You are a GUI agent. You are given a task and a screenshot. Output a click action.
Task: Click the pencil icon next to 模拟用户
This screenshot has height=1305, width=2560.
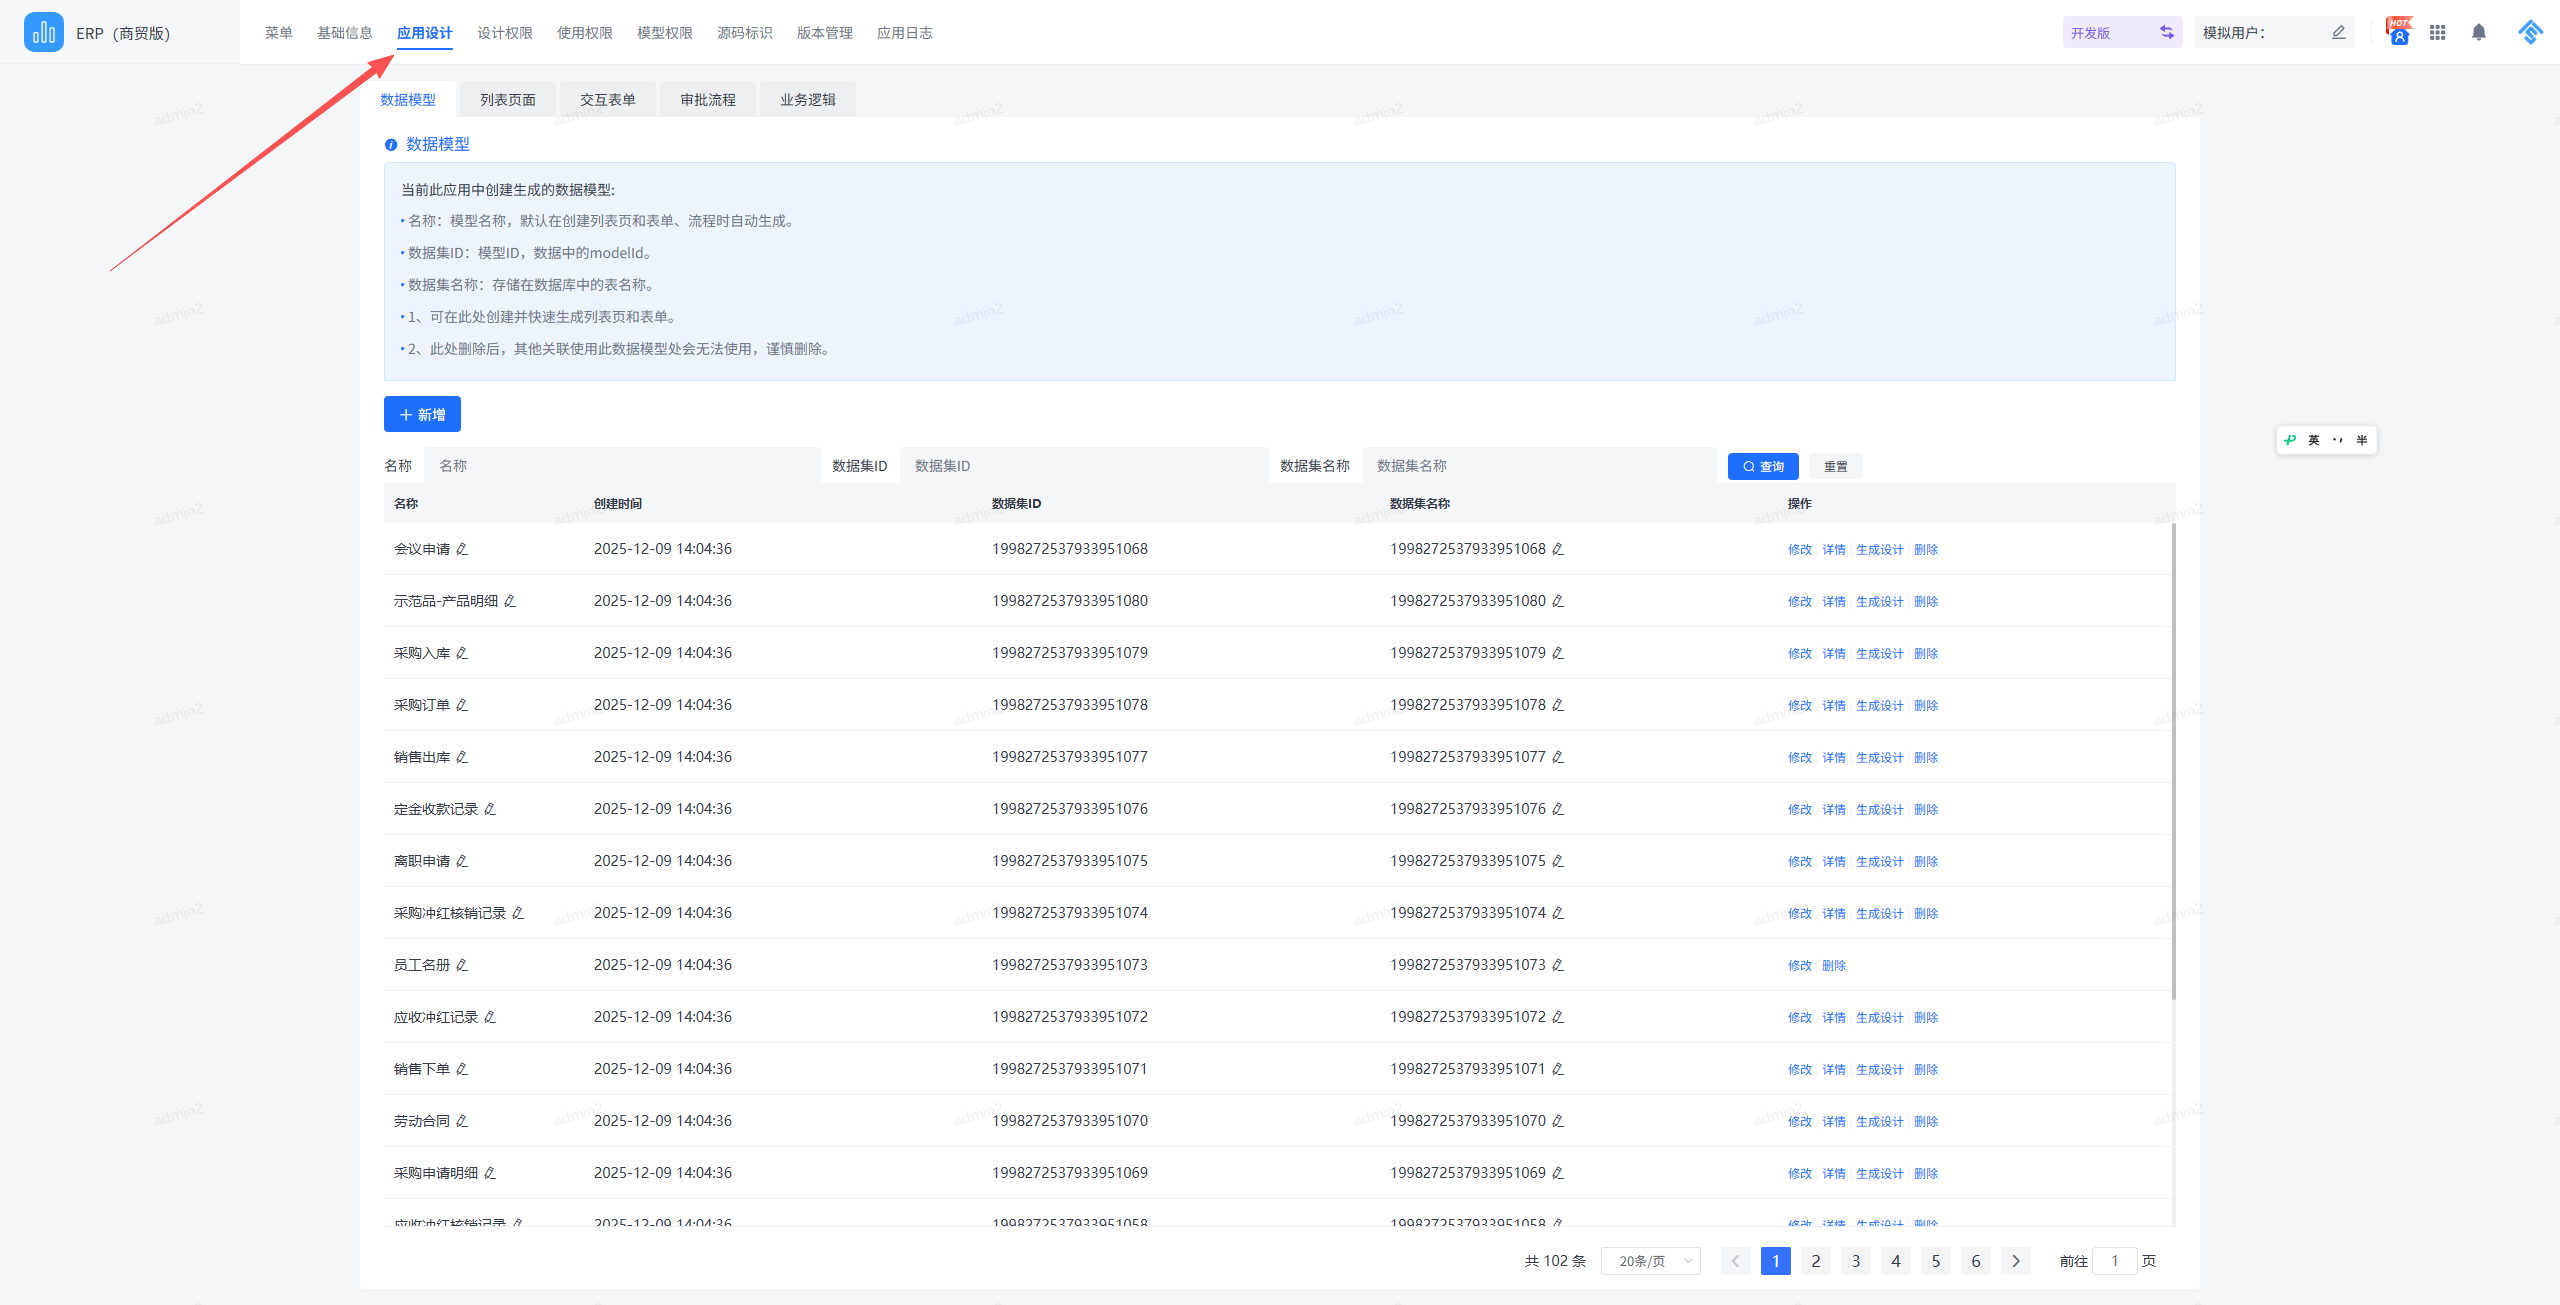click(2338, 33)
